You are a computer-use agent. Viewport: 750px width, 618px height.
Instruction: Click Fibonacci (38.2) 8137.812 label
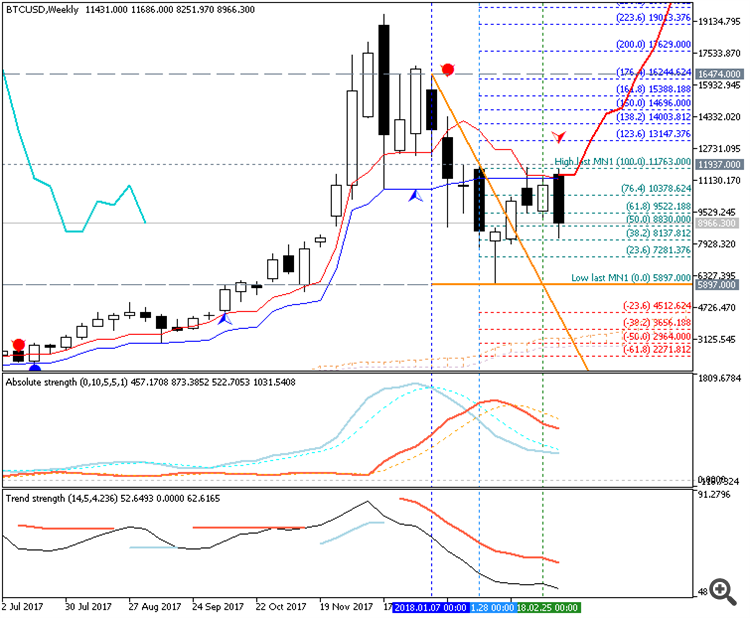(x=658, y=233)
